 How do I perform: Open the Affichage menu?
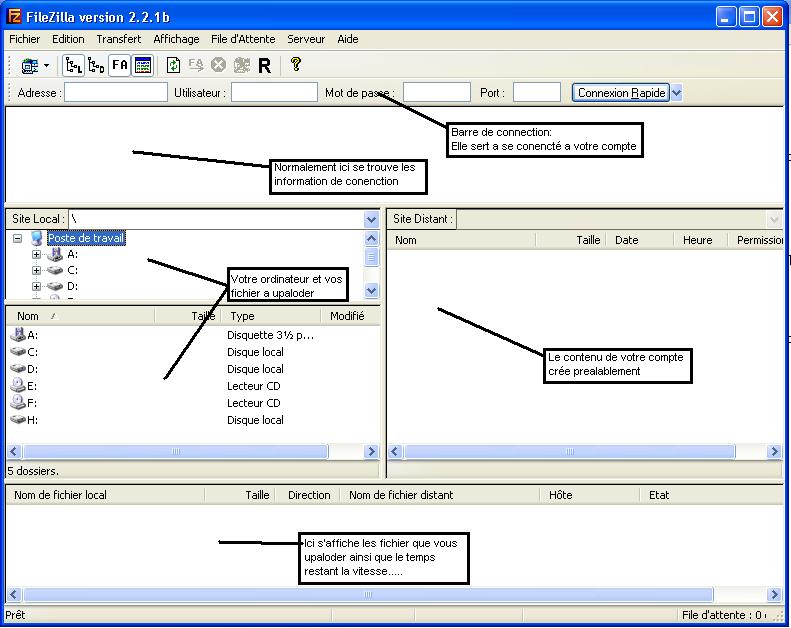point(176,39)
